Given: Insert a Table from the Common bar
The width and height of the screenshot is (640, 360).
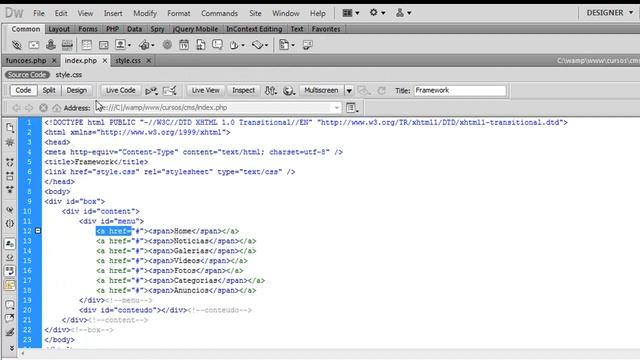Looking at the screenshot, I should click(87, 45).
